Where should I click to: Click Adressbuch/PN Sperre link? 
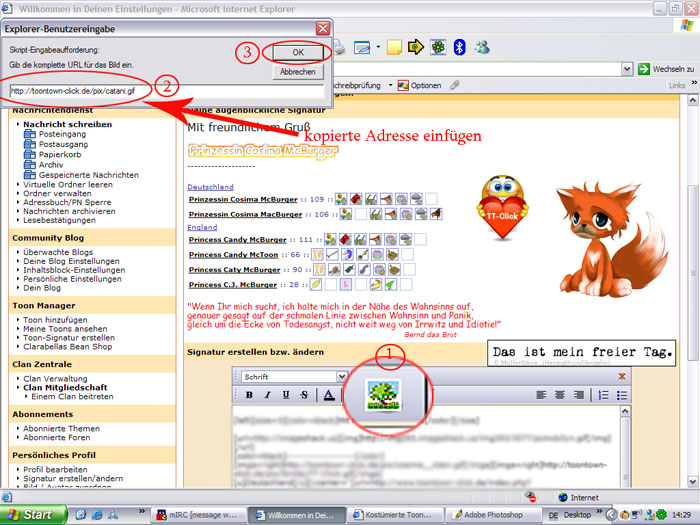[67, 202]
